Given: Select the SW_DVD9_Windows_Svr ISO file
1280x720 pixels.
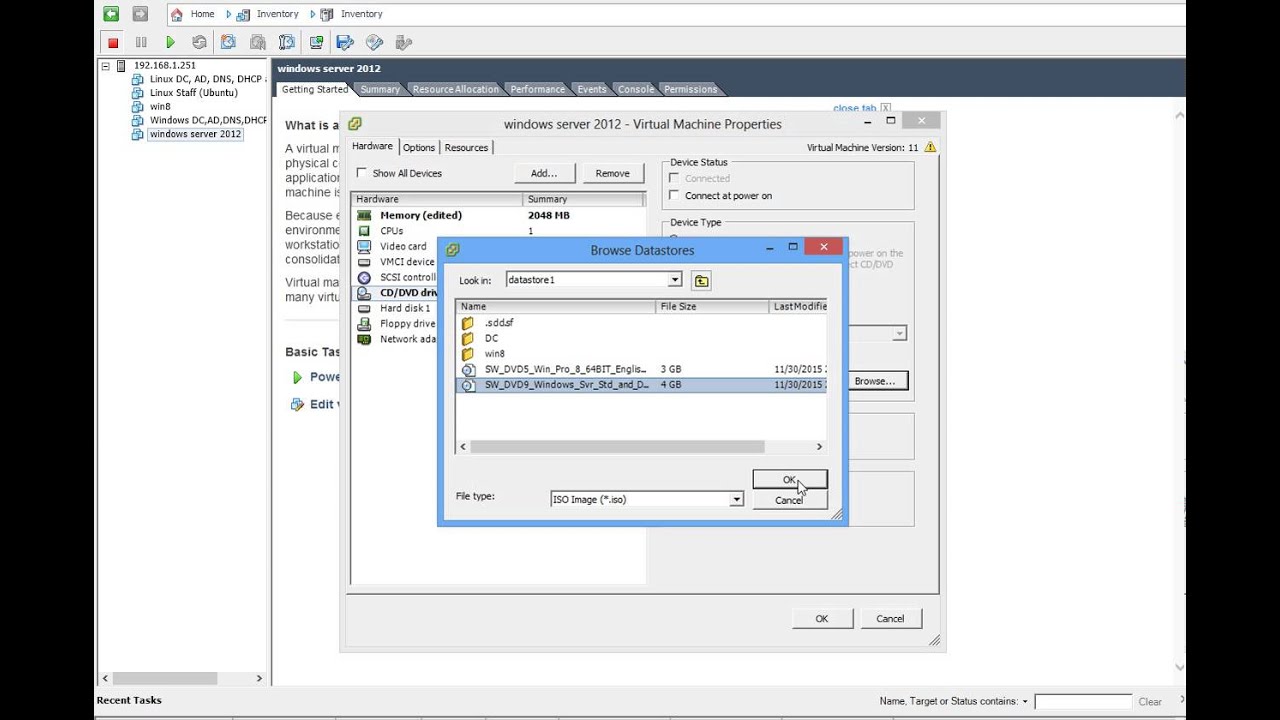Looking at the screenshot, I should 566,384.
